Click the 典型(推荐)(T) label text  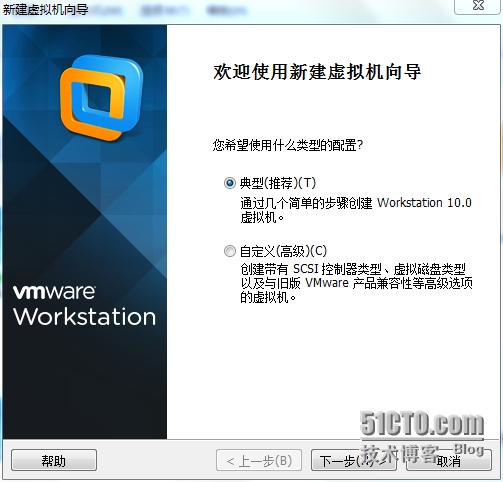pyautogui.click(x=278, y=183)
